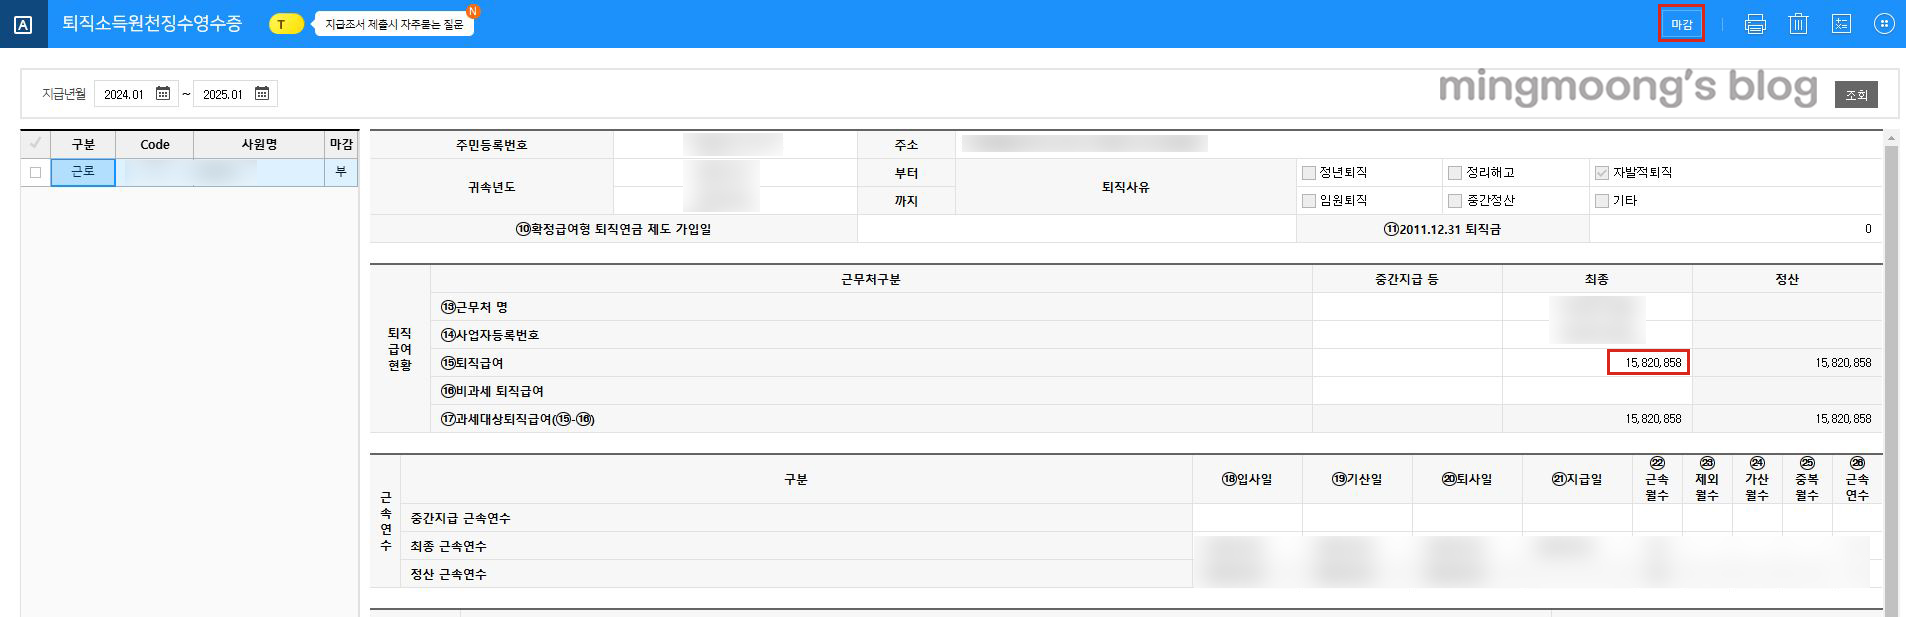Click the ⑭사업자등록번호 row label

(x=490, y=335)
